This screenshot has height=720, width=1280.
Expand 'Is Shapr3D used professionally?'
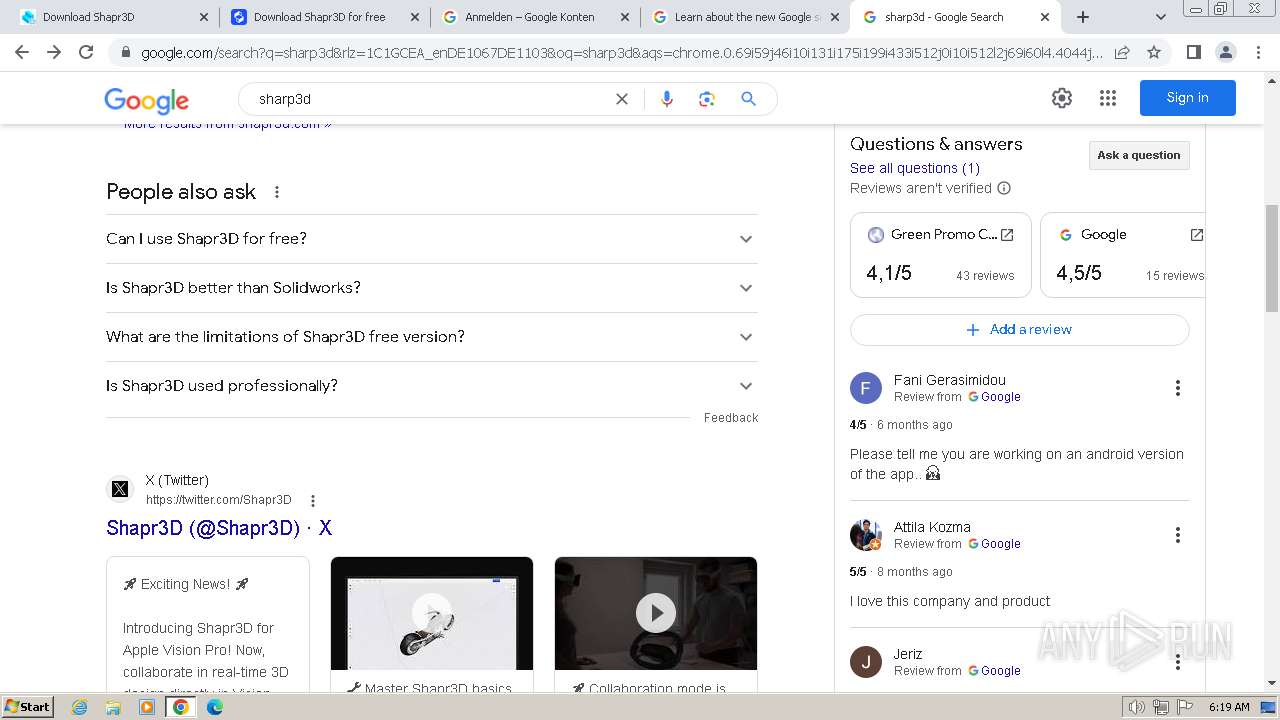[x=432, y=386]
